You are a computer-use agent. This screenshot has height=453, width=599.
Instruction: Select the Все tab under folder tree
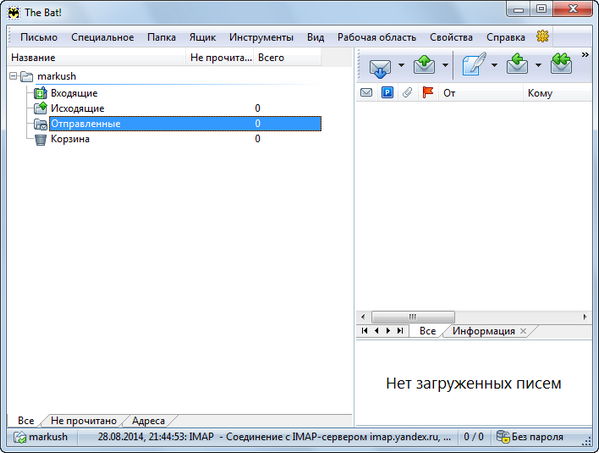[x=26, y=421]
